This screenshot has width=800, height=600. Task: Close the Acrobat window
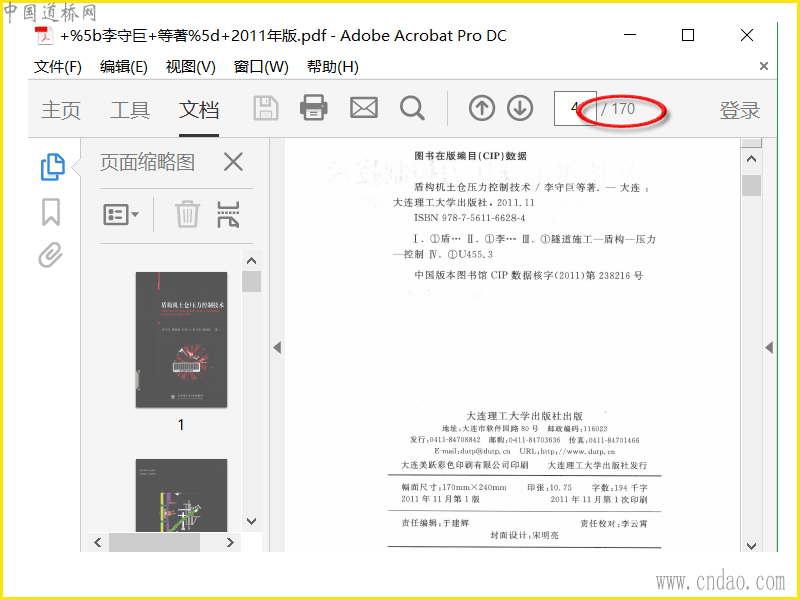click(x=747, y=35)
